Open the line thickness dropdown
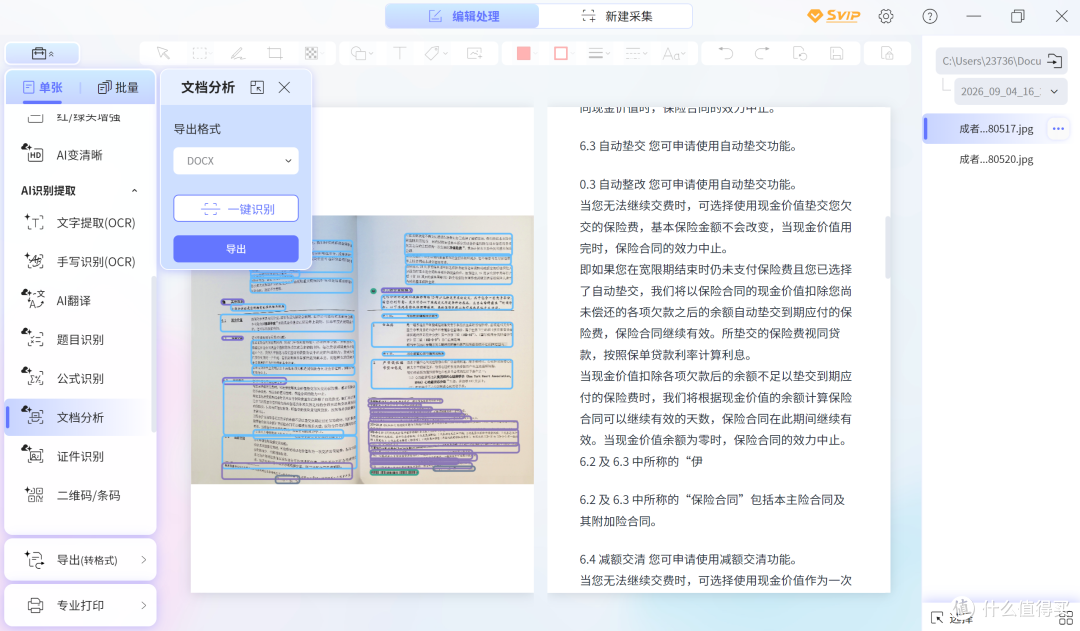1080x631 pixels. click(x=599, y=53)
